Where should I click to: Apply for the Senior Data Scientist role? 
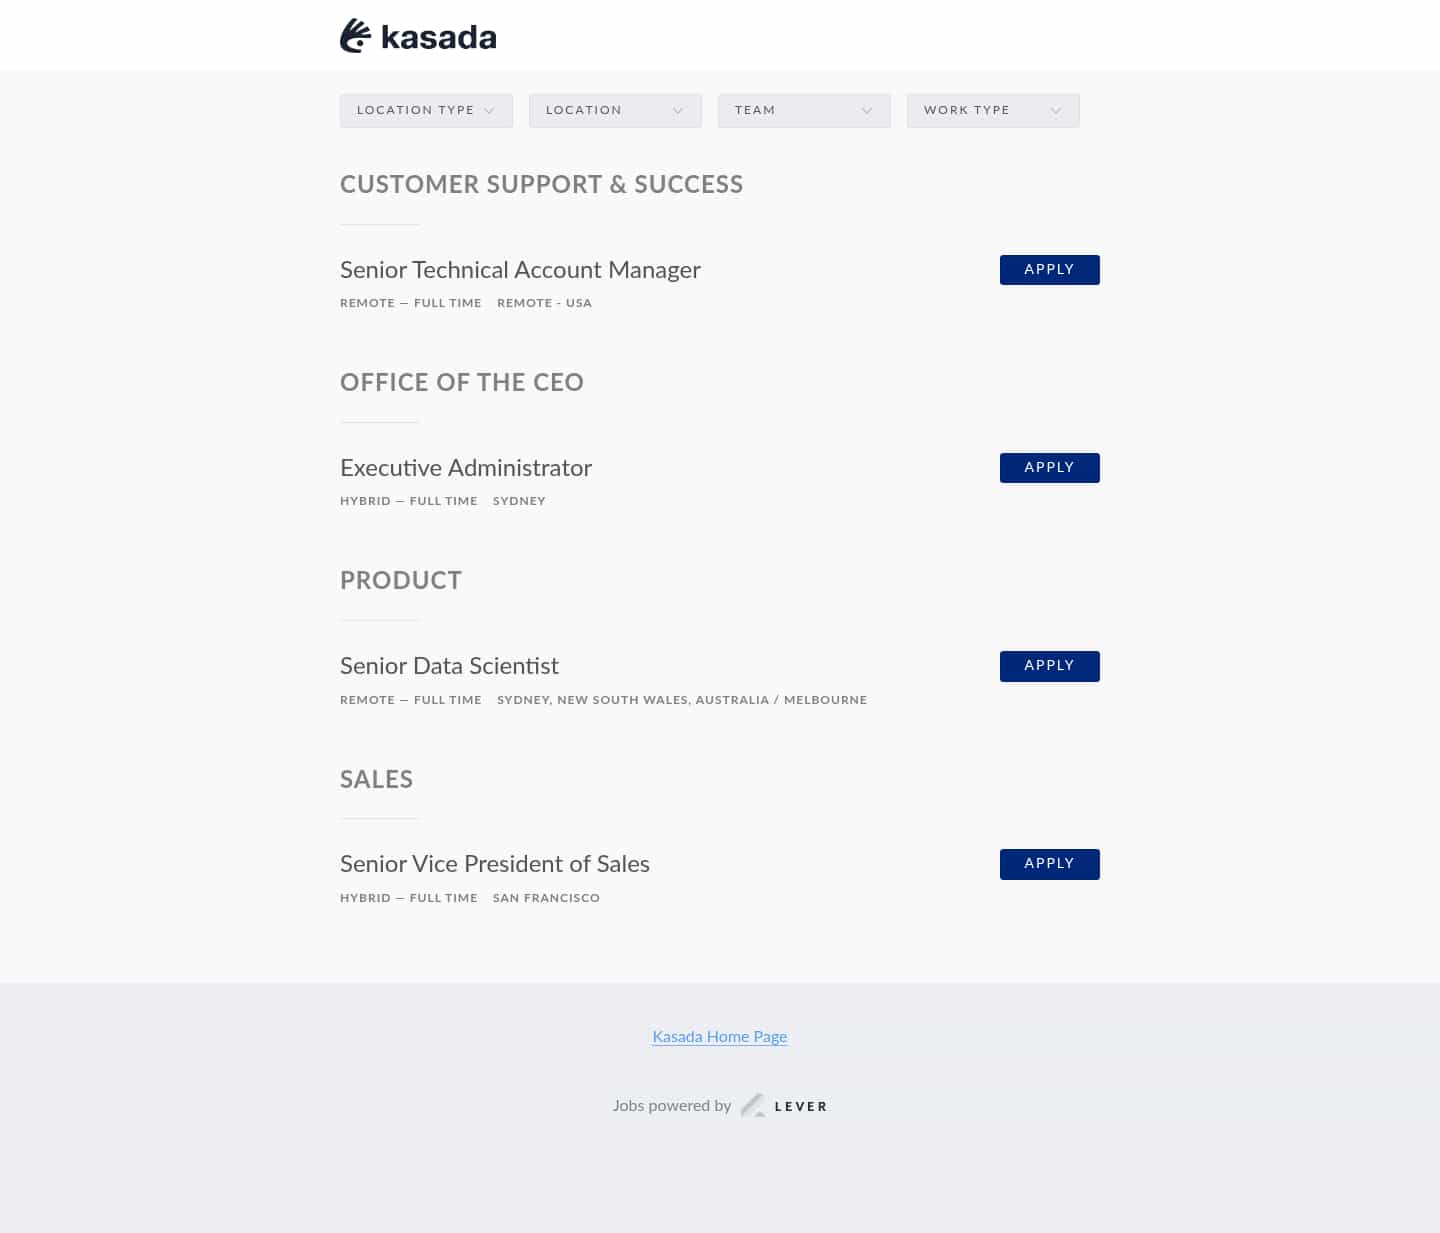coord(1049,665)
